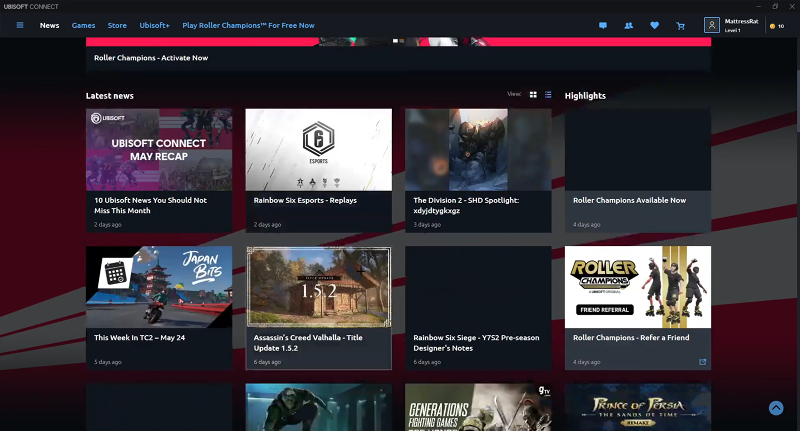The image size is (800, 431).
Task: Open the shopping cart icon
Action: 681,26
